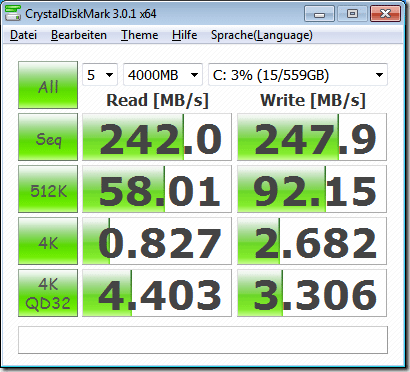
Task: Start the 4K benchmark test
Action: pos(48,241)
